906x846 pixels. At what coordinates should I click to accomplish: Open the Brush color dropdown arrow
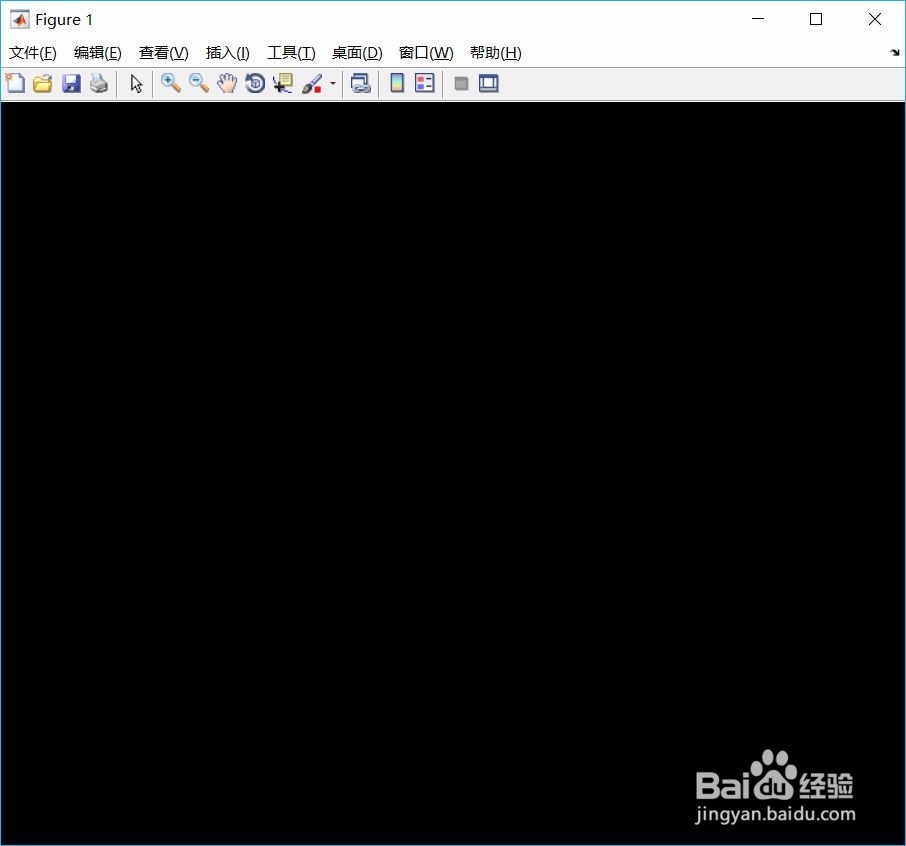tap(333, 83)
